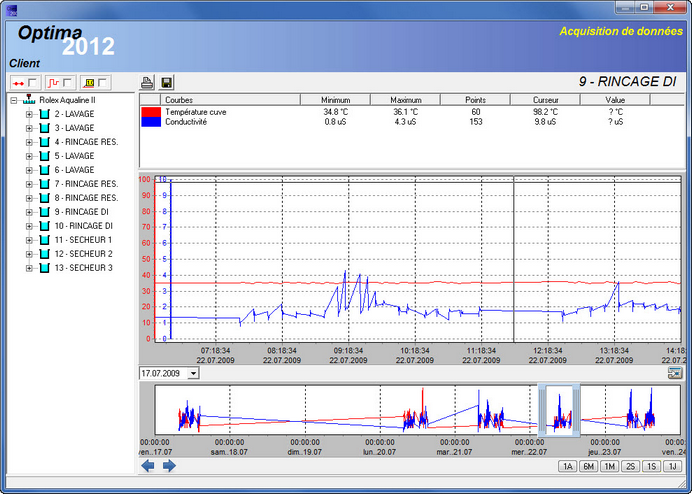Click the vertical cursor line in the main chart
Screen dimensions: 692x494
[x=514, y=260]
